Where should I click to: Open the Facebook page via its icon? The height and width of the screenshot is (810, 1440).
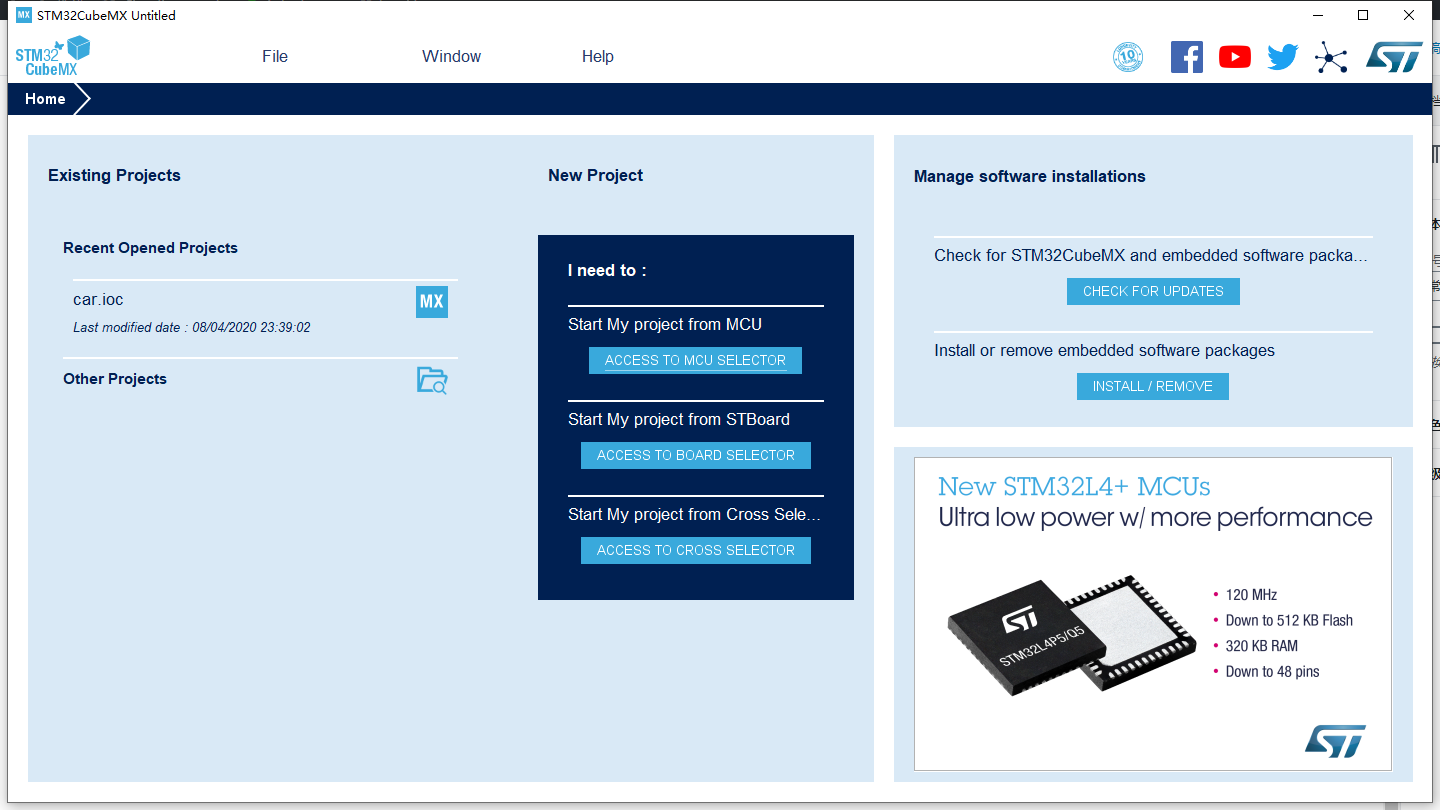1187,57
